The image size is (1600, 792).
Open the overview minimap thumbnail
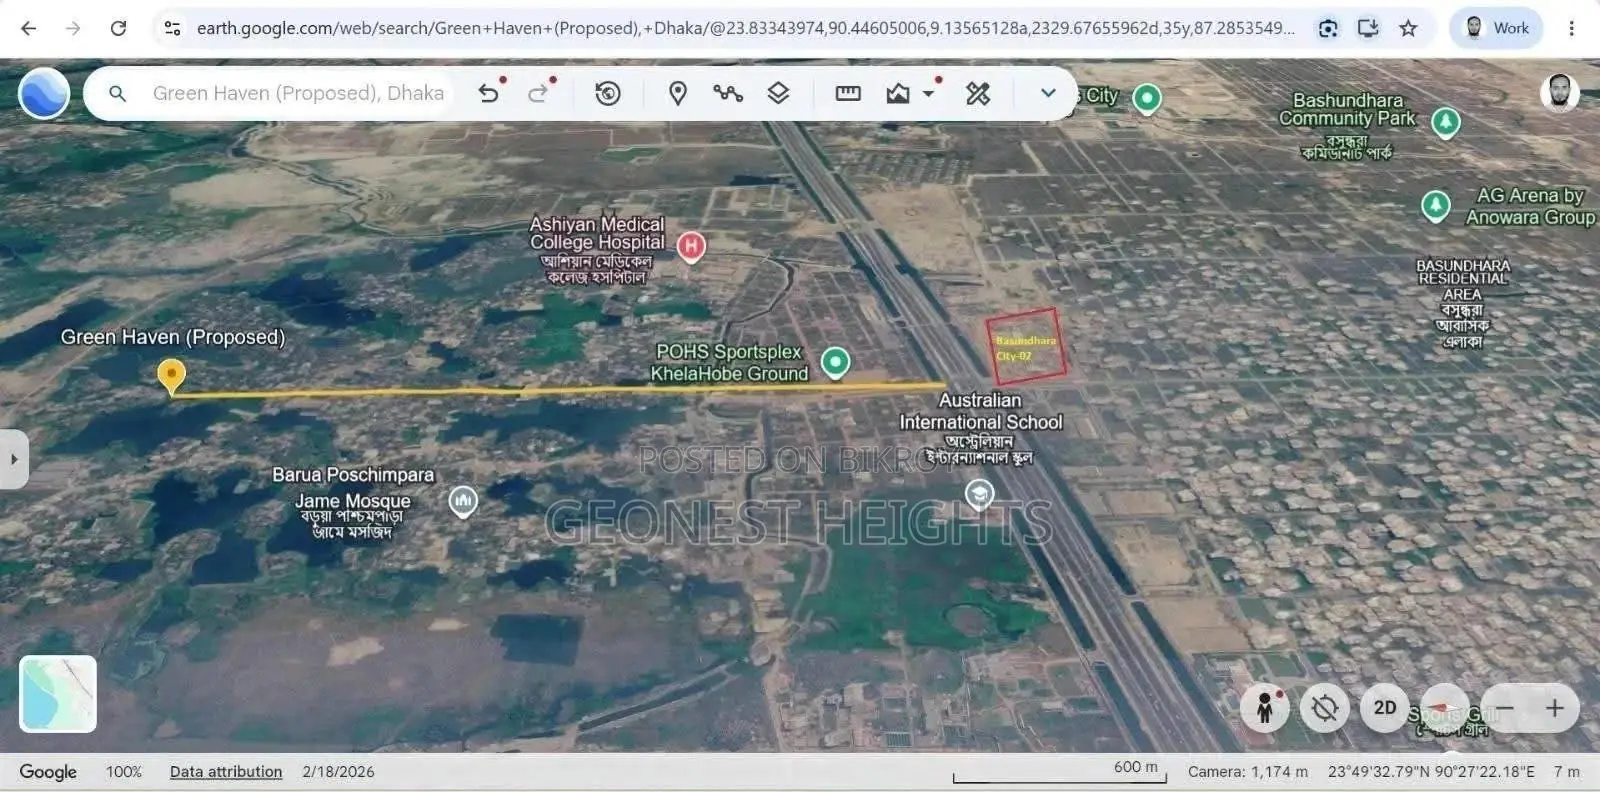tap(58, 694)
